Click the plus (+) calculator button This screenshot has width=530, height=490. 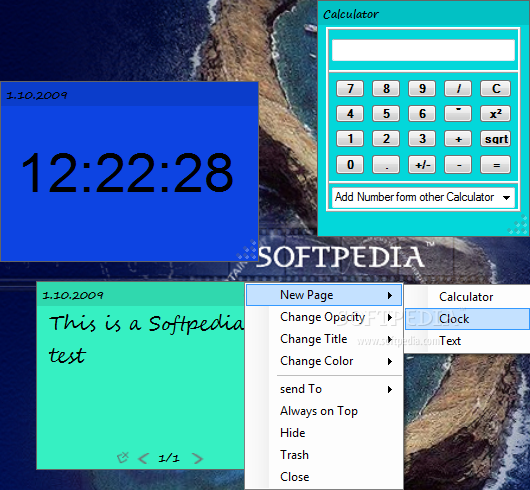458,139
